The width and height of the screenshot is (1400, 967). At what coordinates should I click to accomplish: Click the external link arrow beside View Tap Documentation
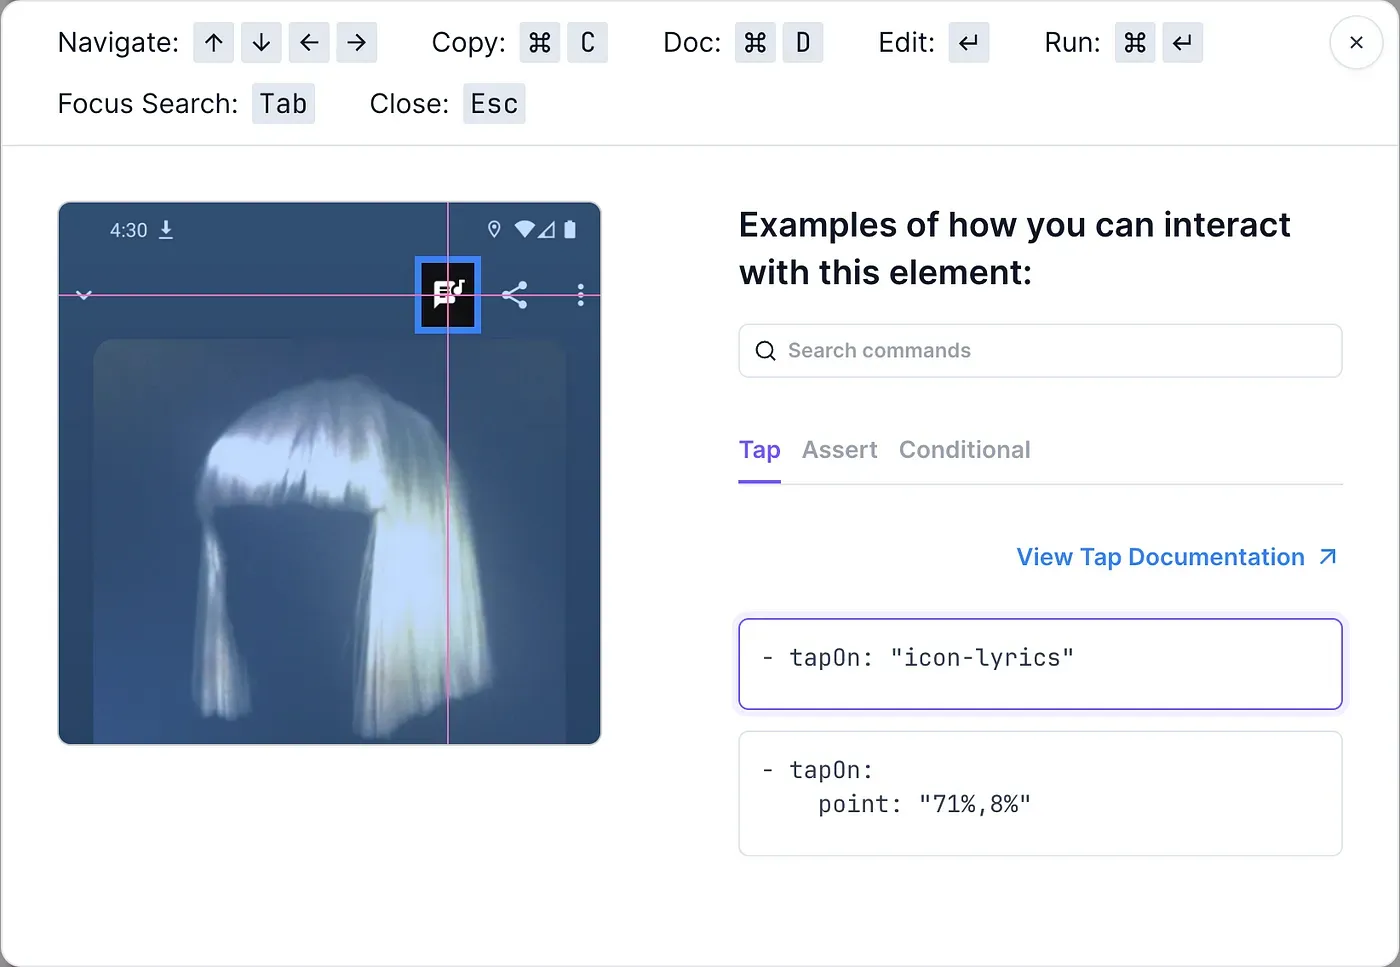(1328, 556)
